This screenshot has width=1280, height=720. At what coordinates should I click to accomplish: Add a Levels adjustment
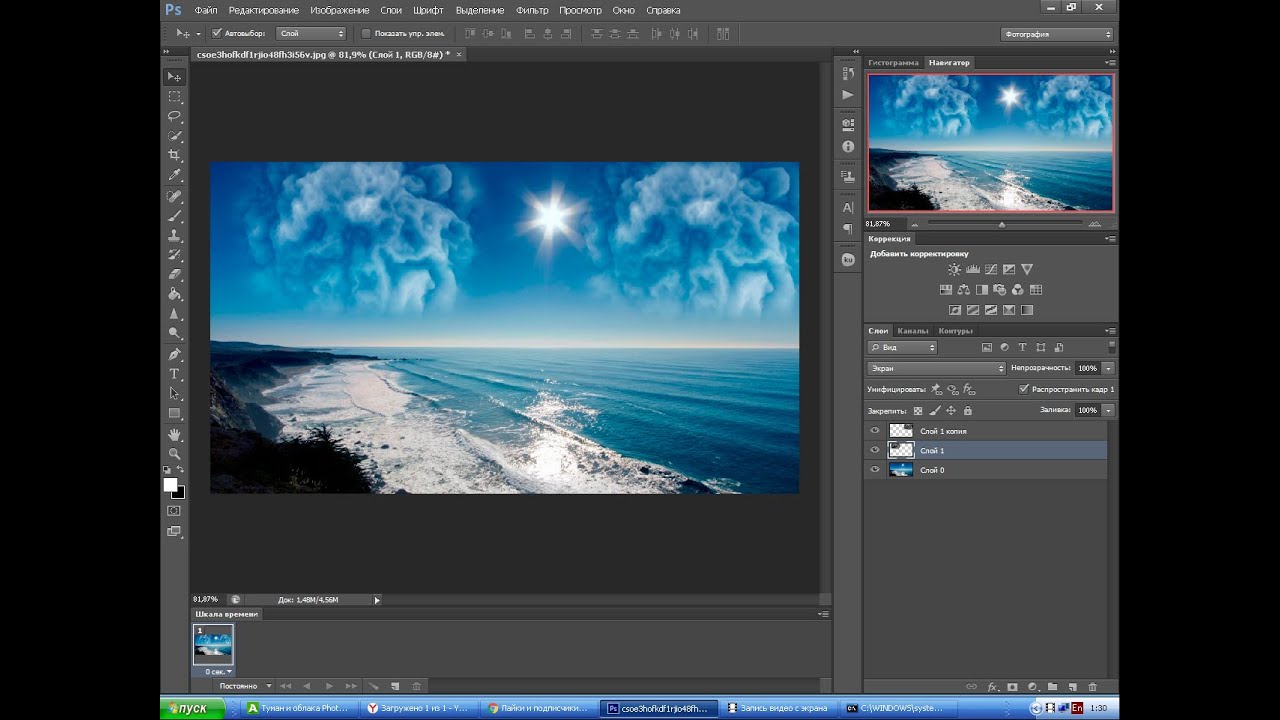972,269
